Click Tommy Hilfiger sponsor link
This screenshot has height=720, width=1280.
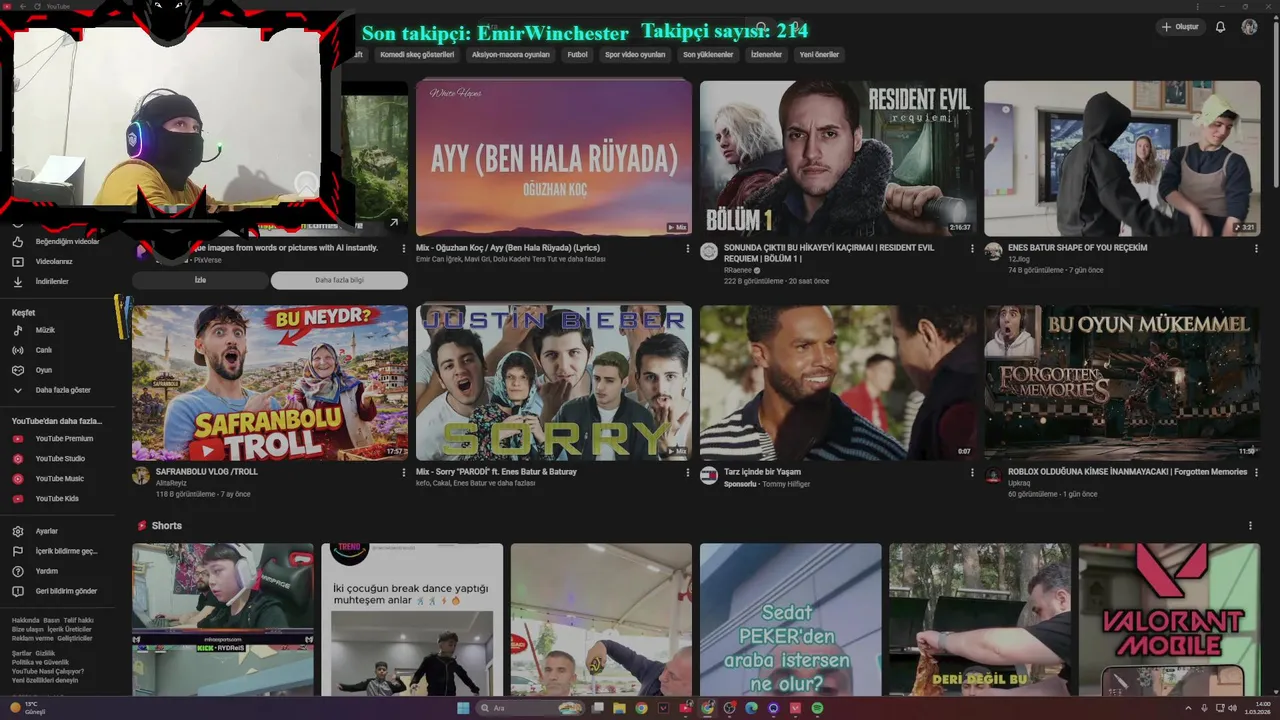tap(786, 484)
